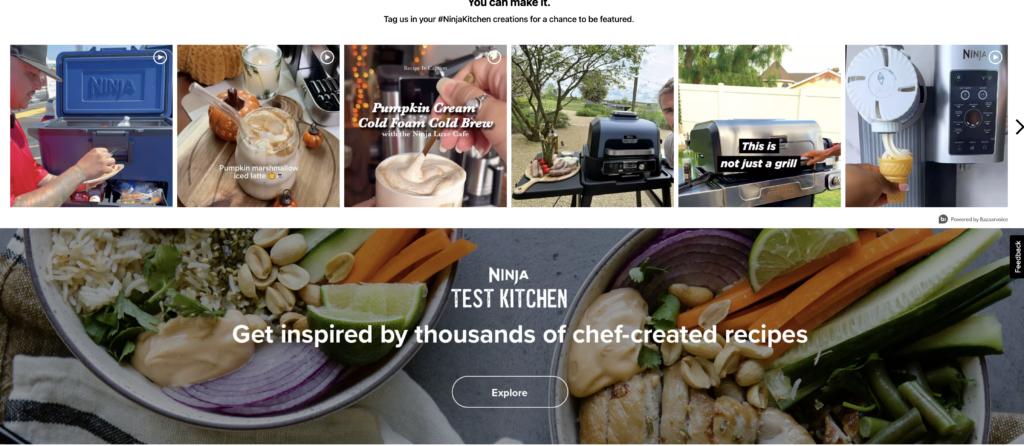
Task: Open the 'This is not just a grill' post
Action: 760,126
